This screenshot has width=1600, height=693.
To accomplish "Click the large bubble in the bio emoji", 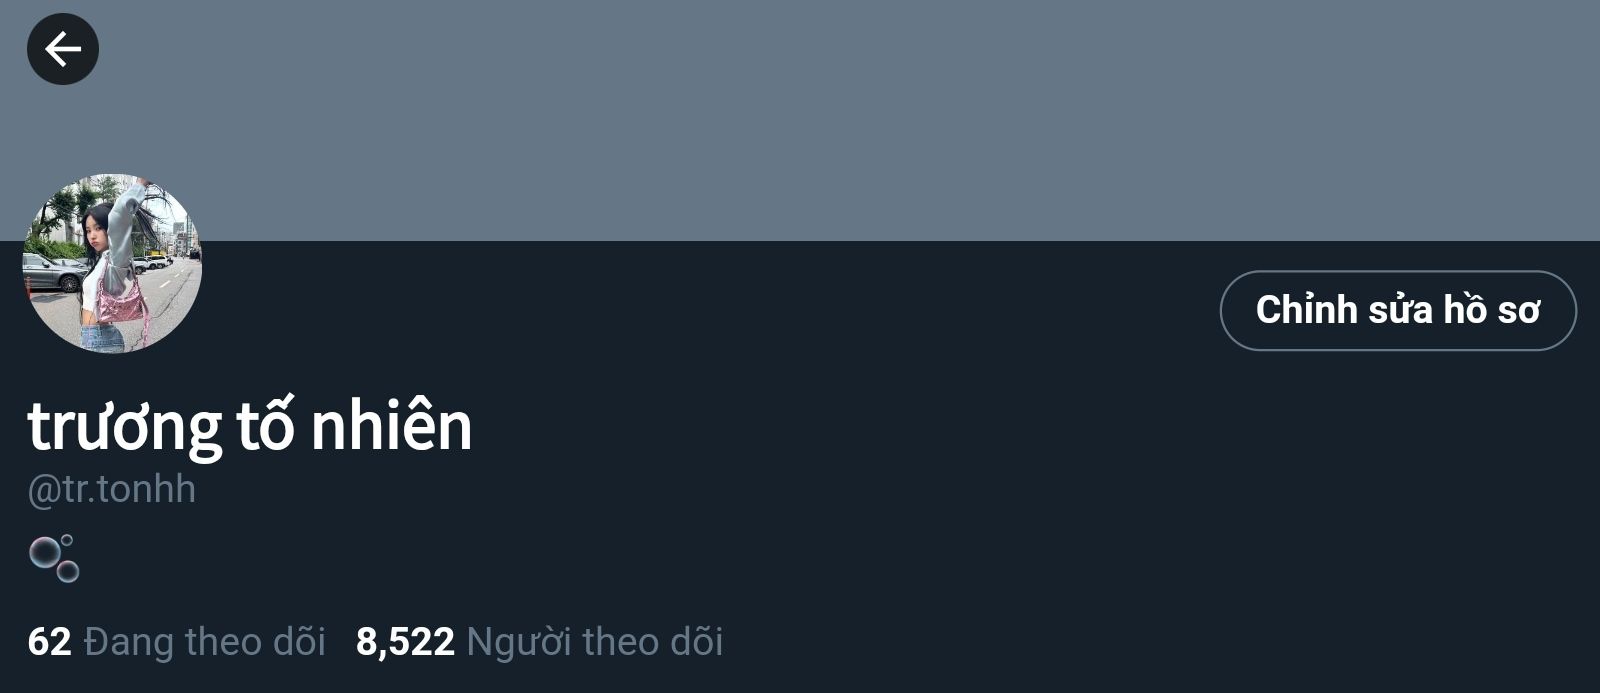I will (44, 552).
